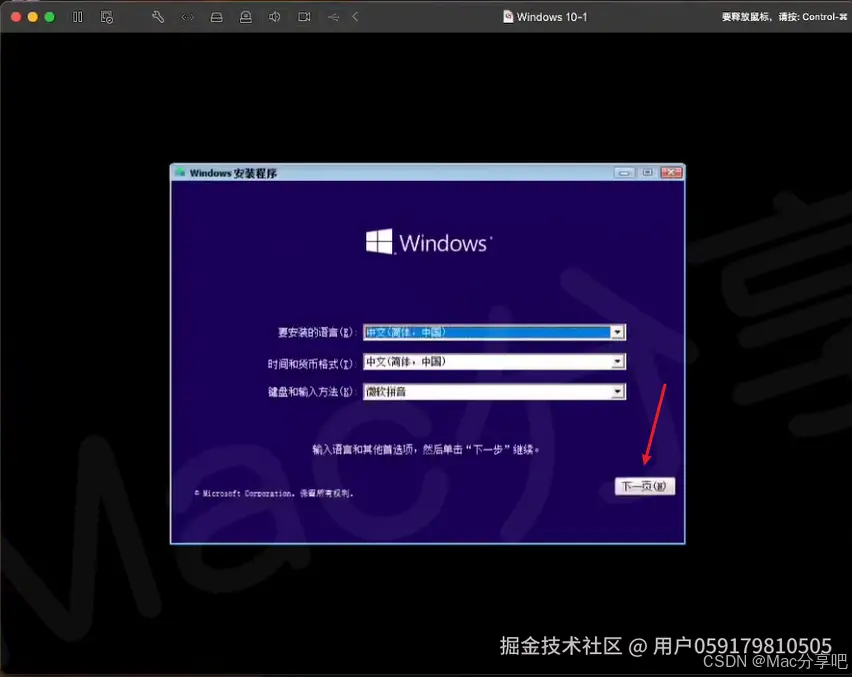Maximize the Windows Setup dialog
852x677 pixels.
click(x=647, y=172)
